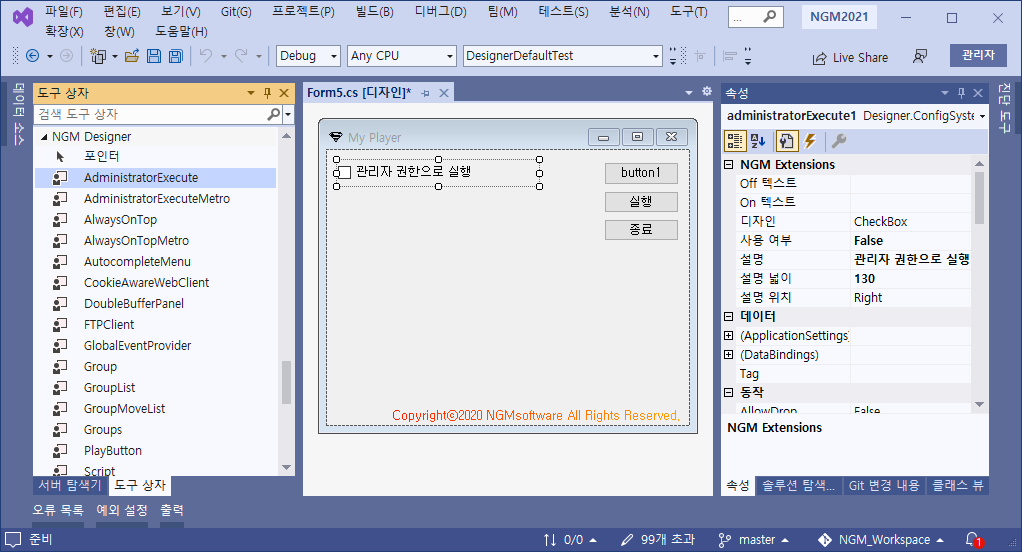
Task: Click the 준비 status feedback icon
Action: (13, 540)
